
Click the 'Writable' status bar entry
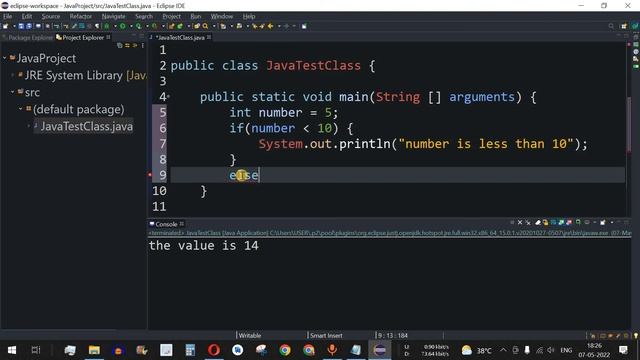click(x=250, y=336)
